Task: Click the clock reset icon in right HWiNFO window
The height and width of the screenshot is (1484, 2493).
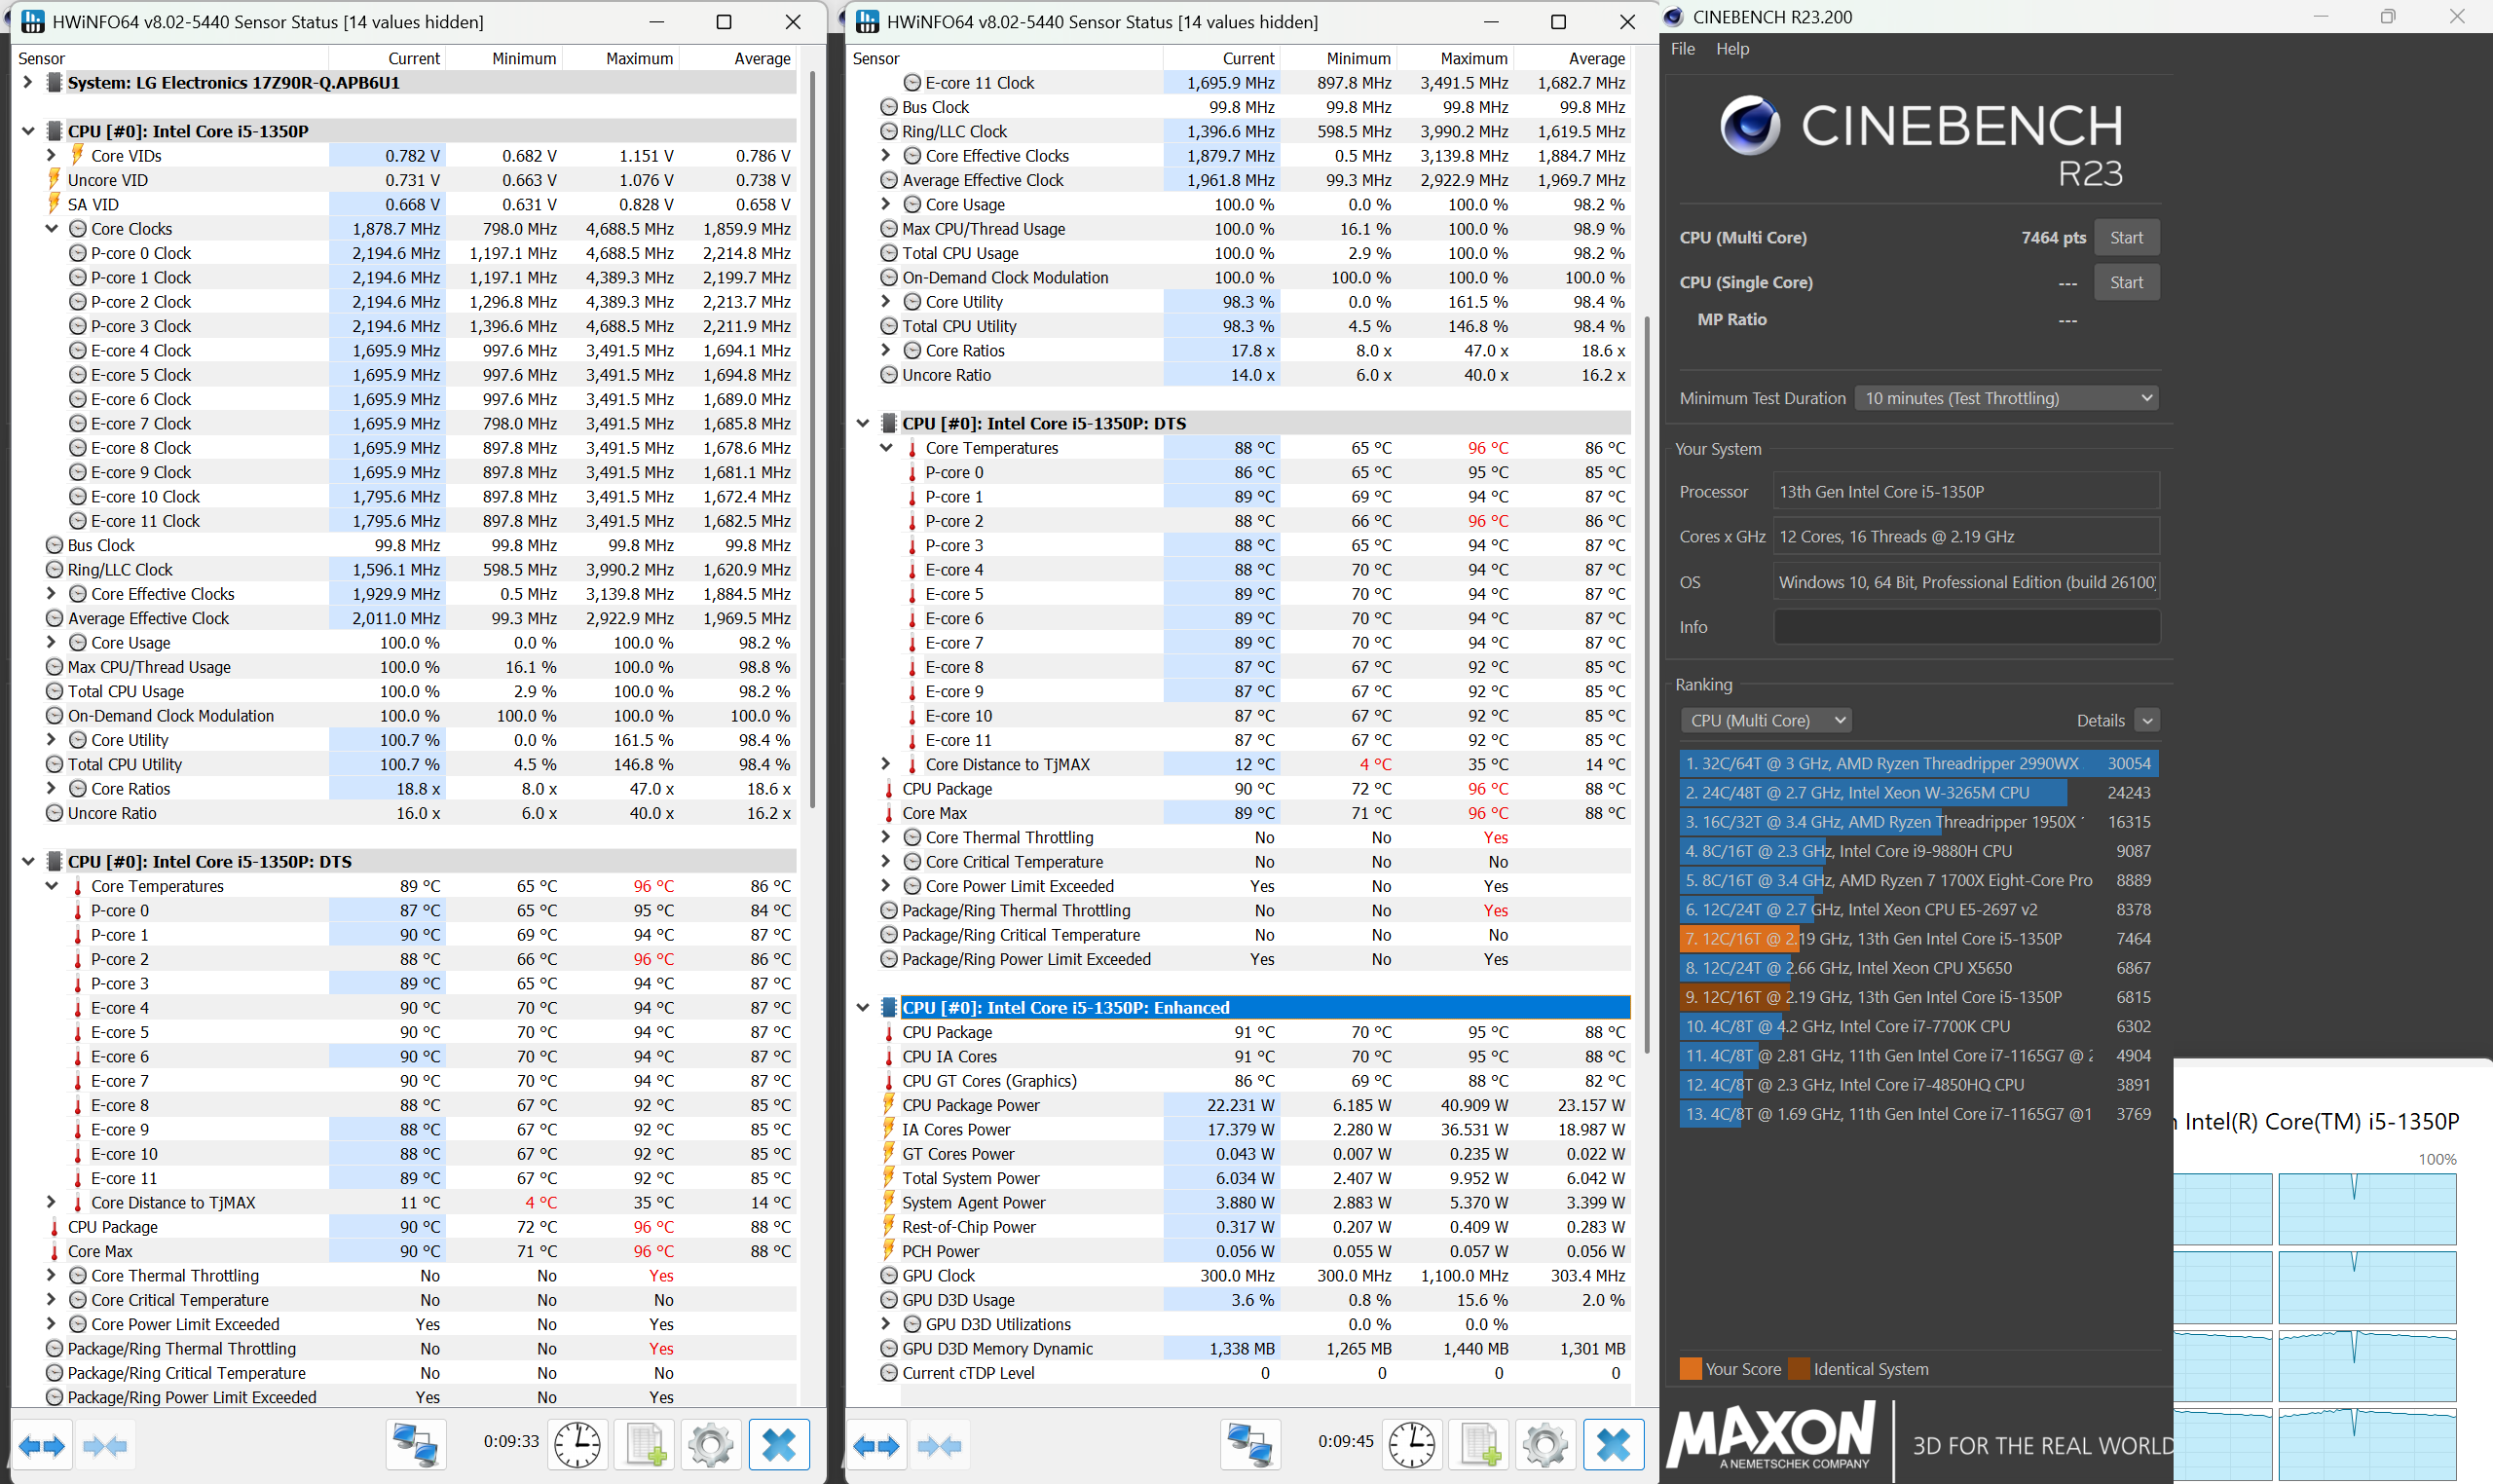Action: [1413, 1445]
